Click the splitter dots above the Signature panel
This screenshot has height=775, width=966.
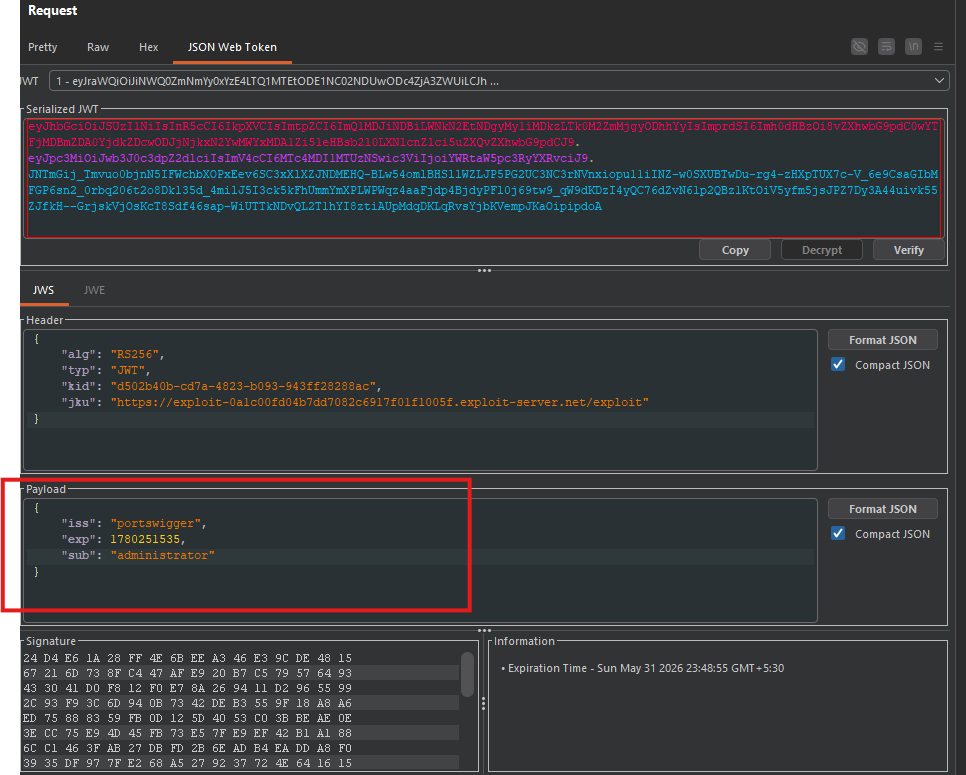point(484,630)
